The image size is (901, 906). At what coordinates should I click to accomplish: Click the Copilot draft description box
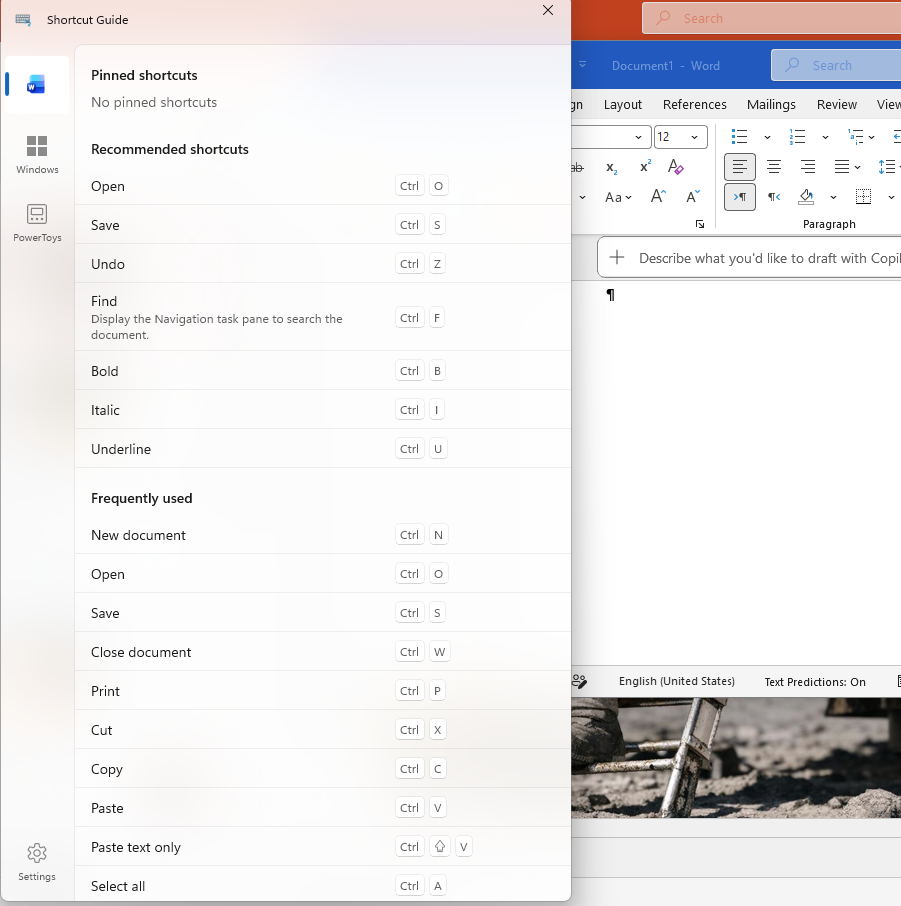(x=749, y=257)
